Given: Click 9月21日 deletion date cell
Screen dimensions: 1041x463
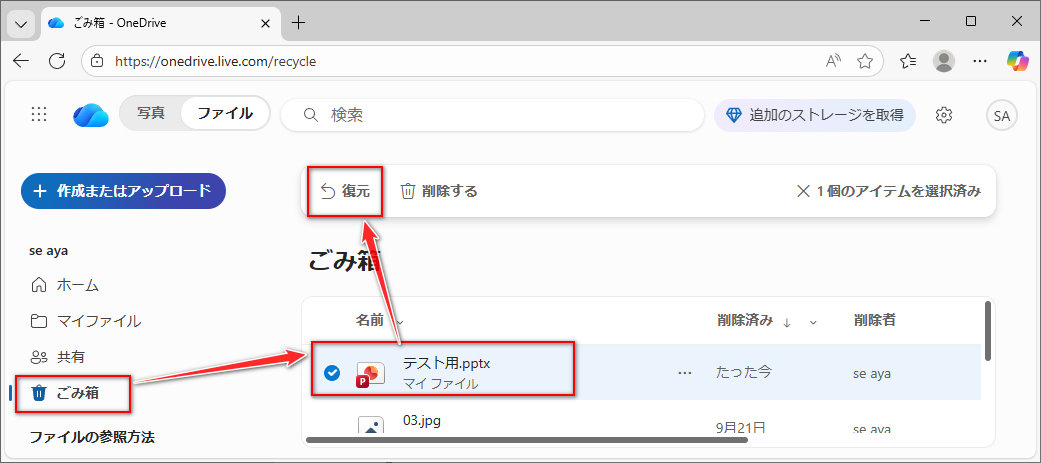Looking at the screenshot, I should tap(740, 427).
